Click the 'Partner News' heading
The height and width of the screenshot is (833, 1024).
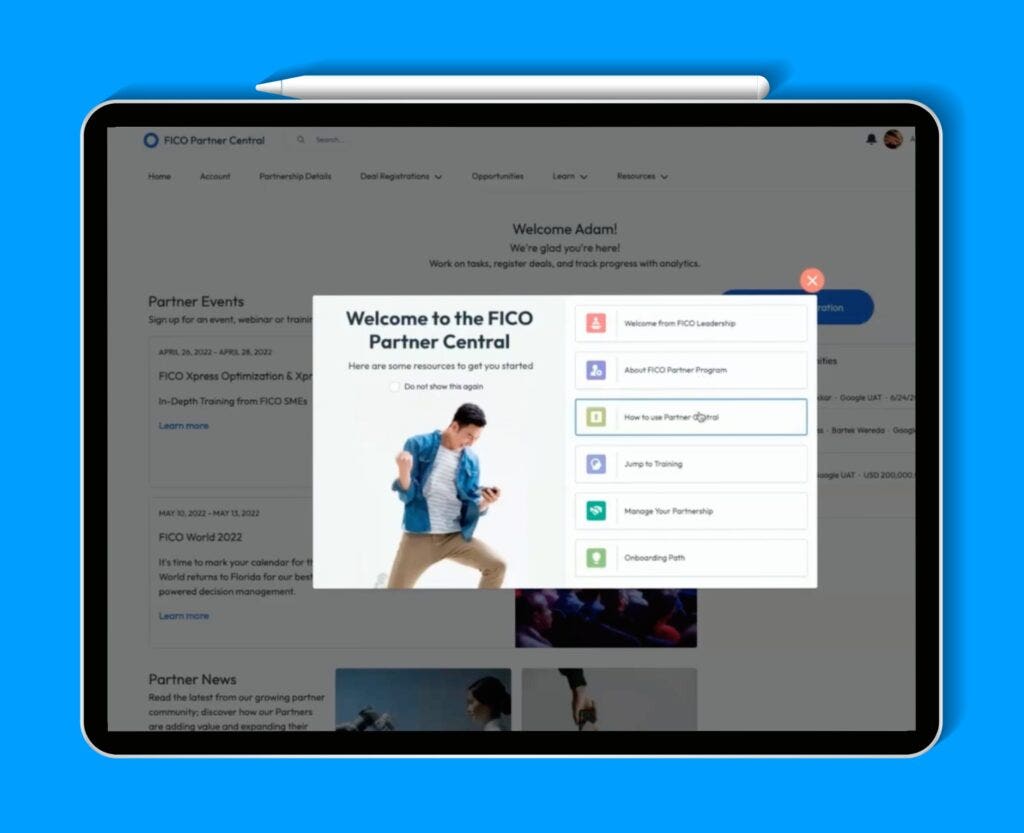pos(192,680)
